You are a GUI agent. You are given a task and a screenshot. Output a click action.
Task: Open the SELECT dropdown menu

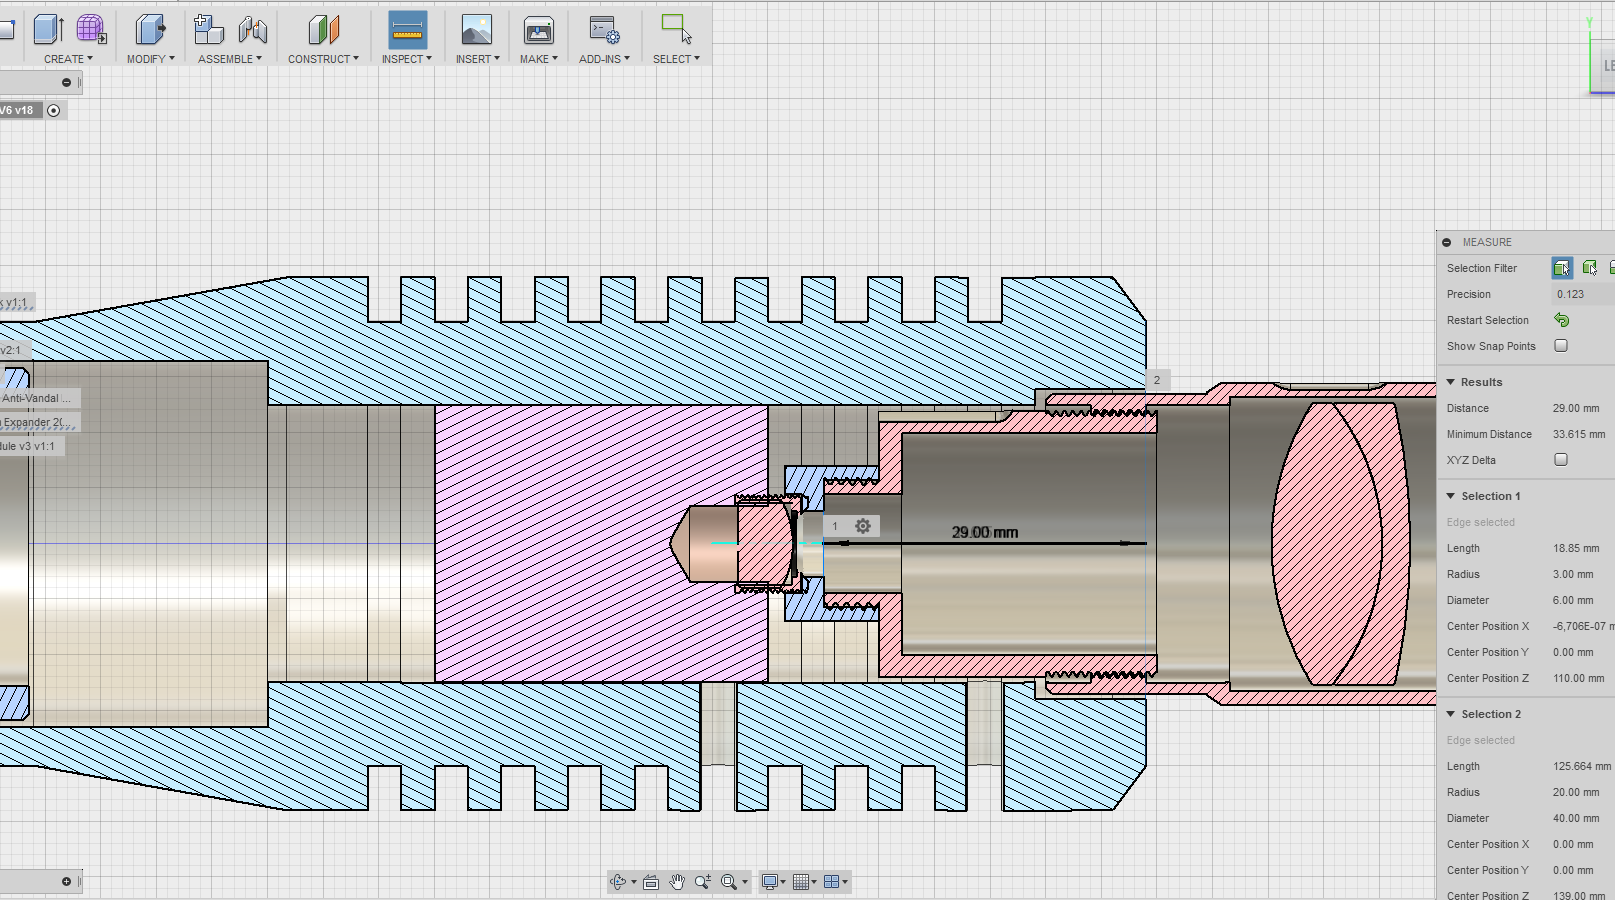676,59
